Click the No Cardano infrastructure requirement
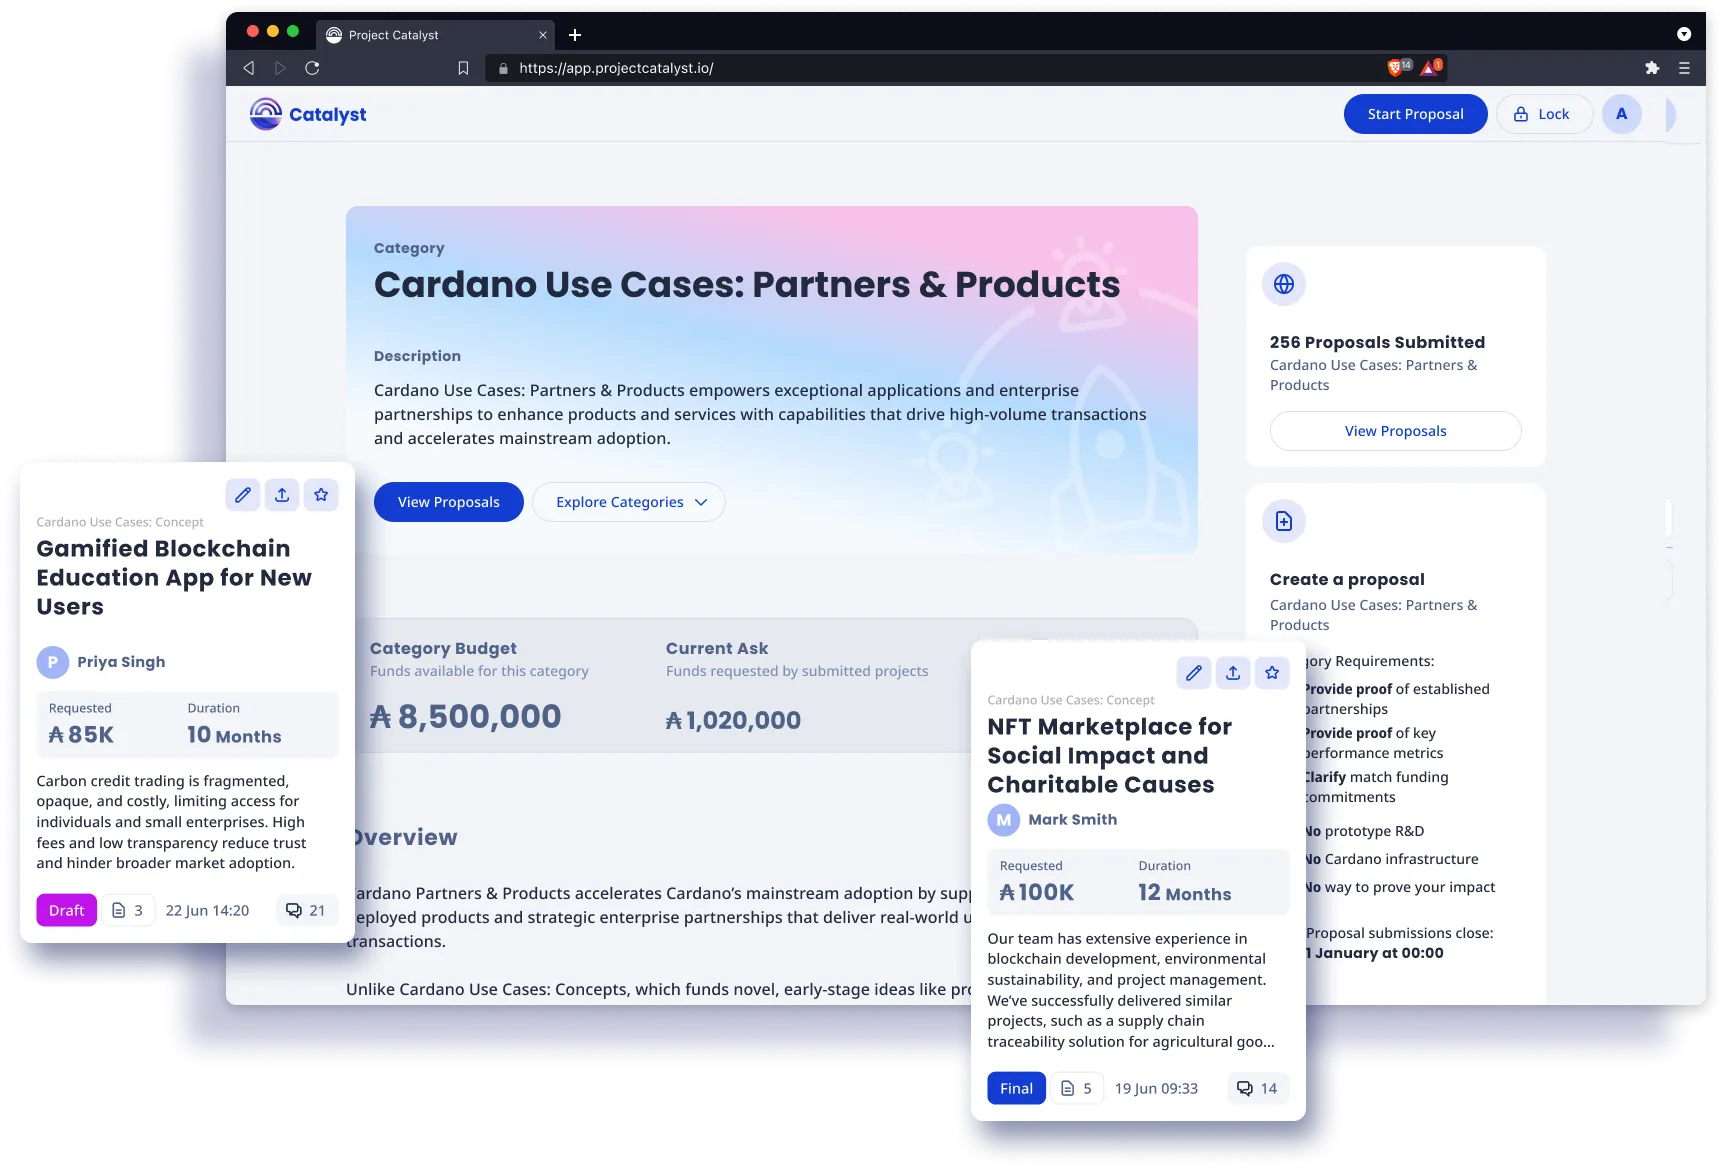This screenshot has width=1722, height=1168. point(1391,859)
